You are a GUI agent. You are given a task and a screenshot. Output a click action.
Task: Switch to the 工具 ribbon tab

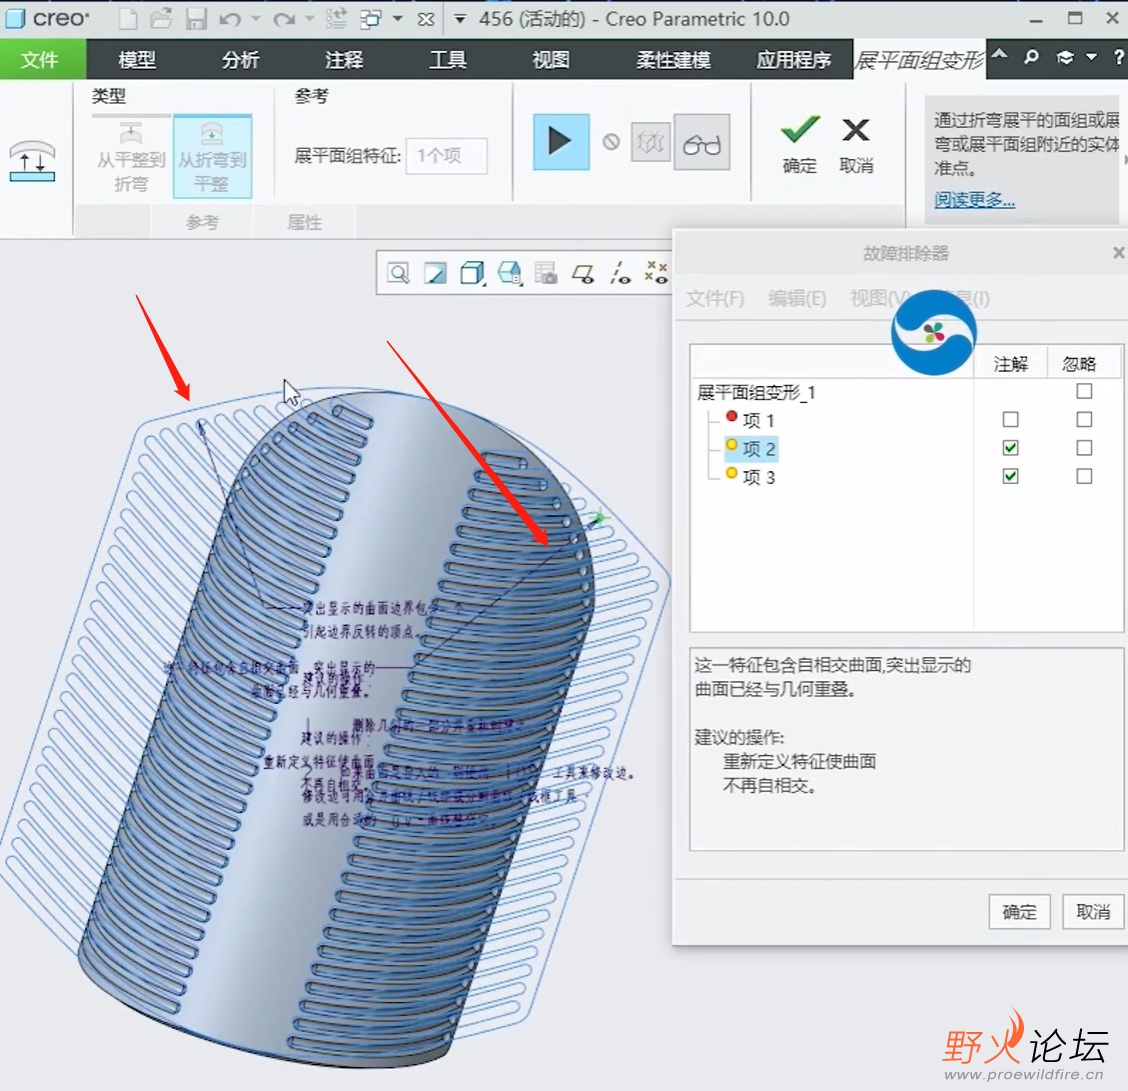(447, 60)
